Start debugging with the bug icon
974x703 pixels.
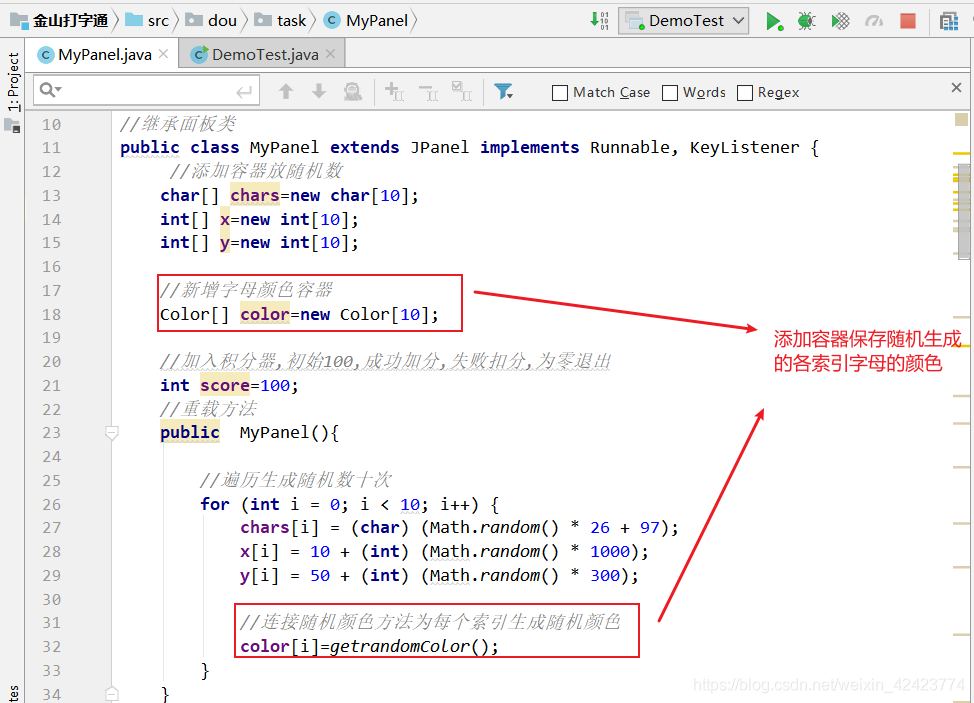pos(806,21)
